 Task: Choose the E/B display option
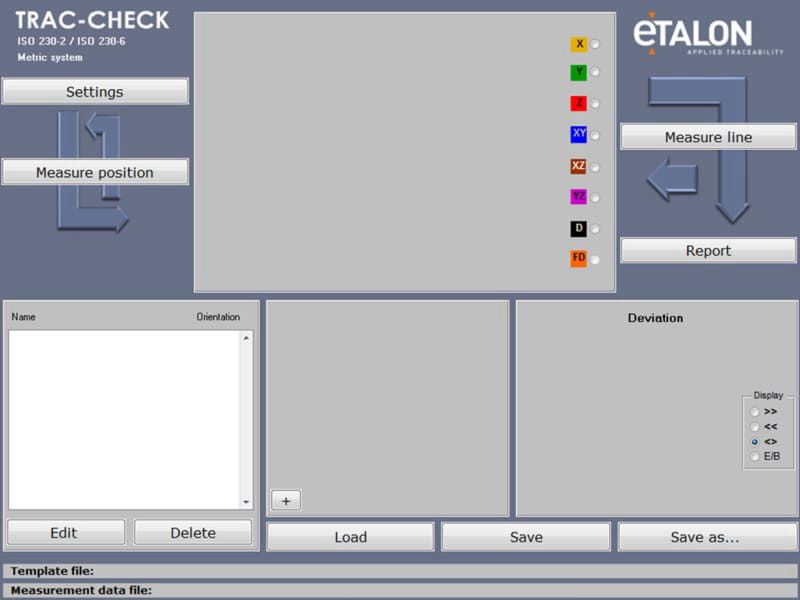tap(755, 457)
